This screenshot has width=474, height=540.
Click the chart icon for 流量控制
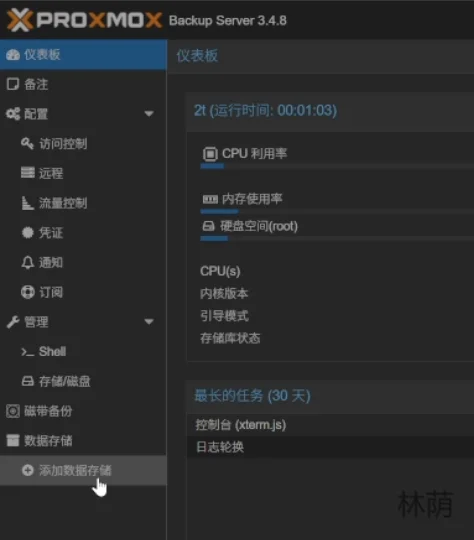click(x=28, y=203)
